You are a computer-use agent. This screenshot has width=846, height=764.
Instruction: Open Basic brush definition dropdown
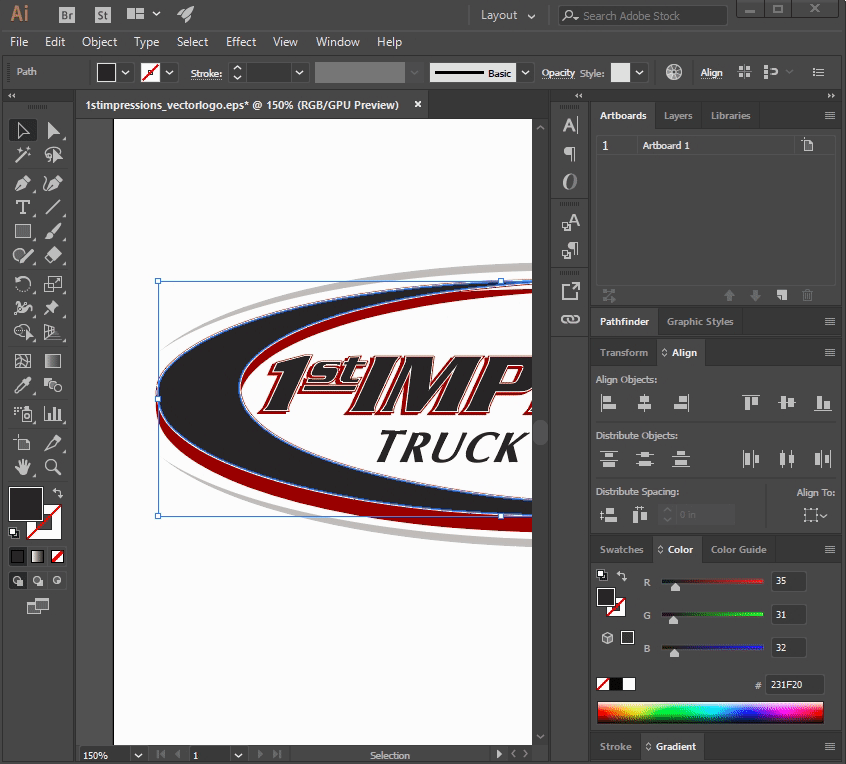[526, 72]
